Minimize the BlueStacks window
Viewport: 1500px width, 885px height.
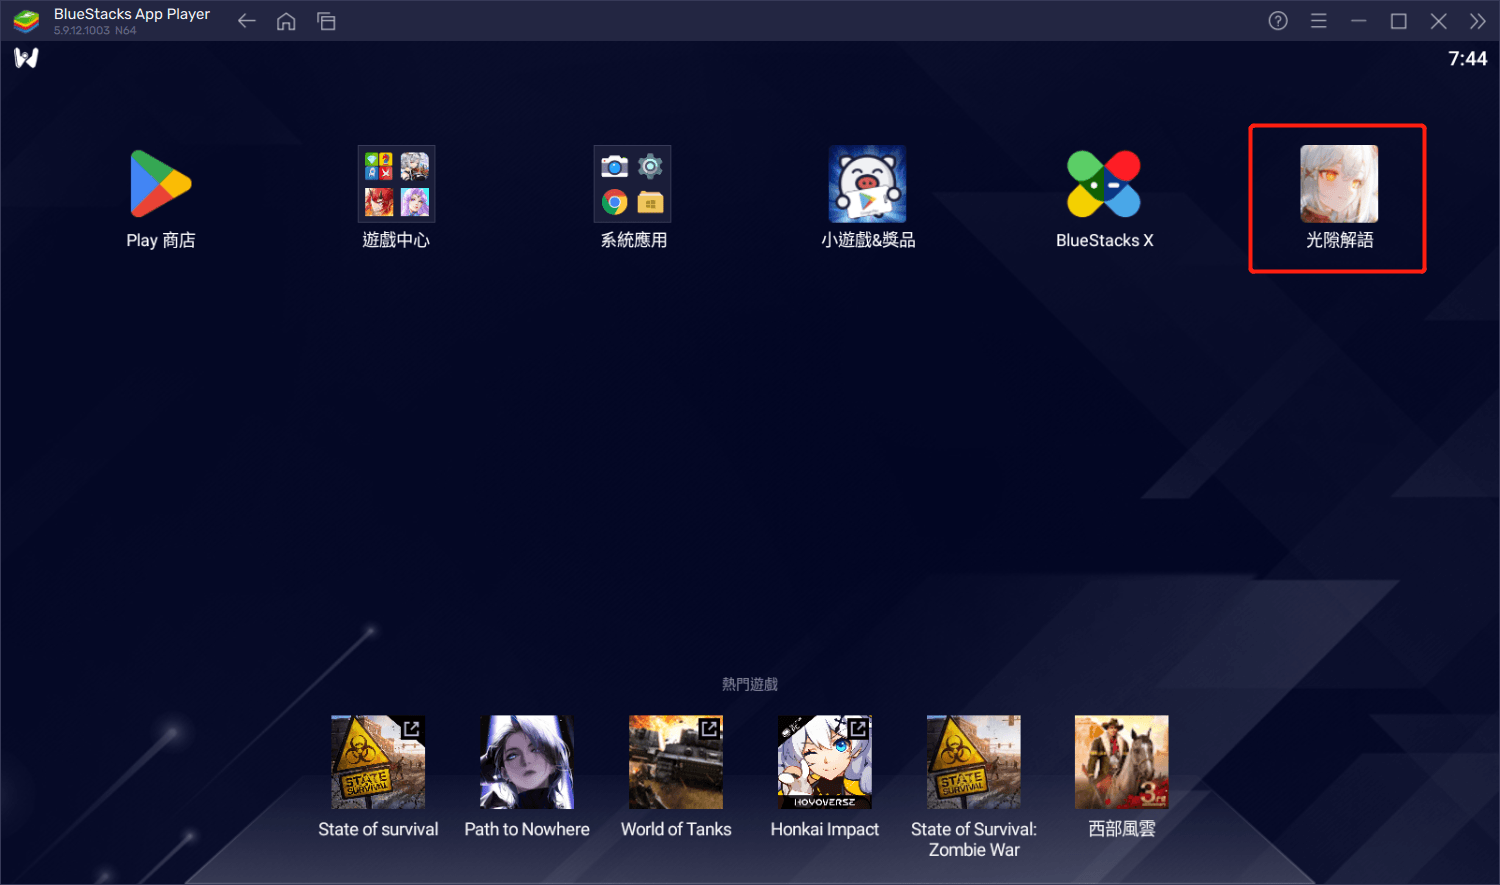1358,21
